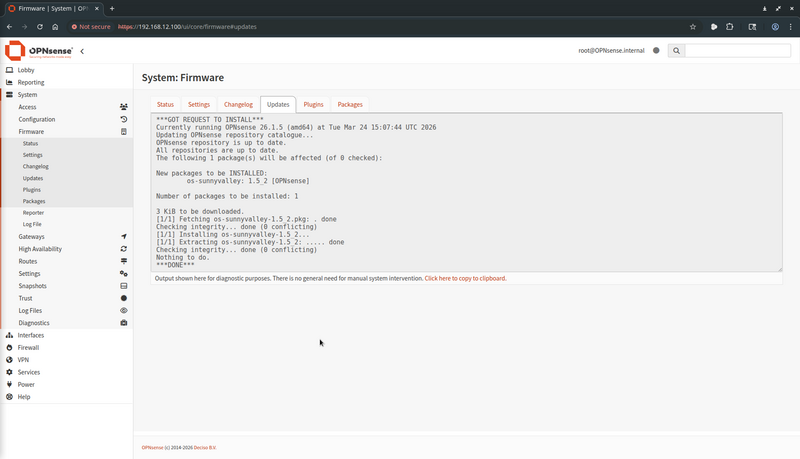The image size is (800, 459).
Task: Click the Trust certificate icon
Action: click(x=123, y=298)
